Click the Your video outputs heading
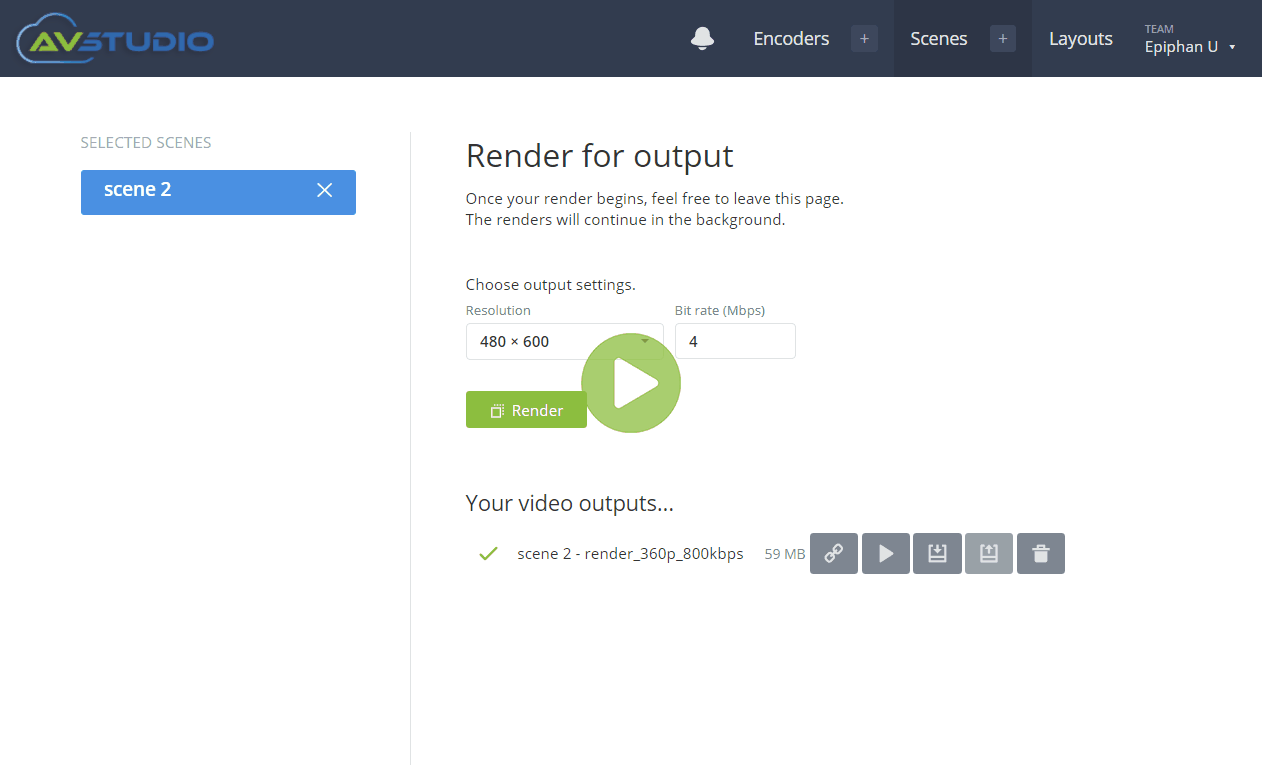This screenshot has height=765, width=1262. click(570, 503)
